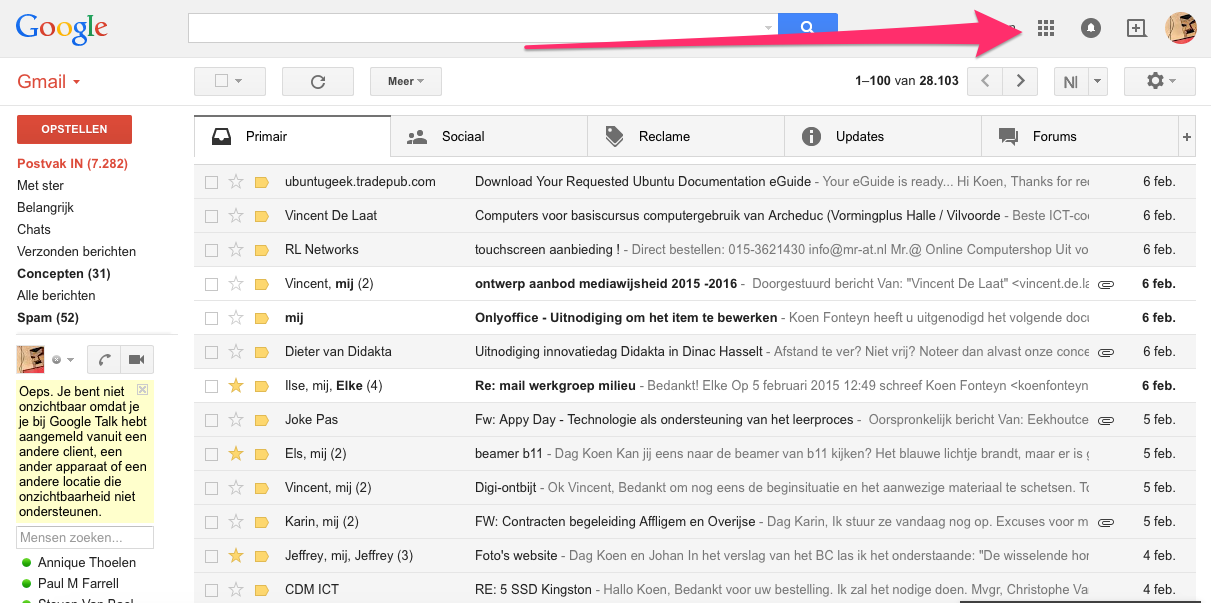1211x603 pixels.
Task: Toggle importance marker for Joke Pas message
Action: pos(262,420)
